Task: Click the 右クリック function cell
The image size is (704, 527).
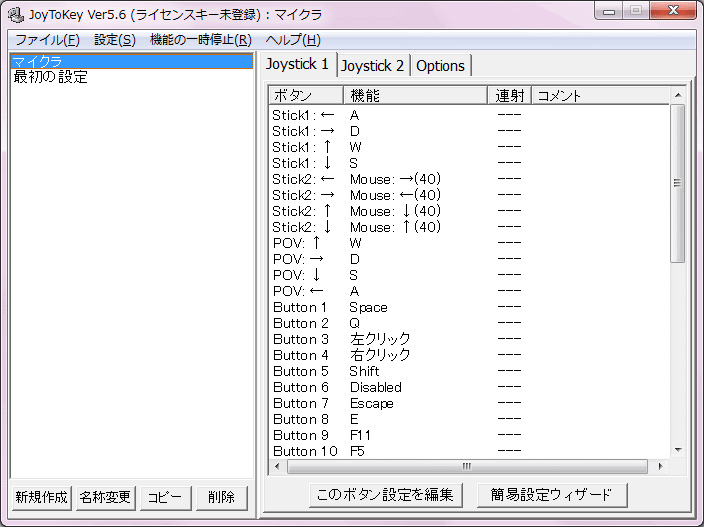Action: click(380, 355)
